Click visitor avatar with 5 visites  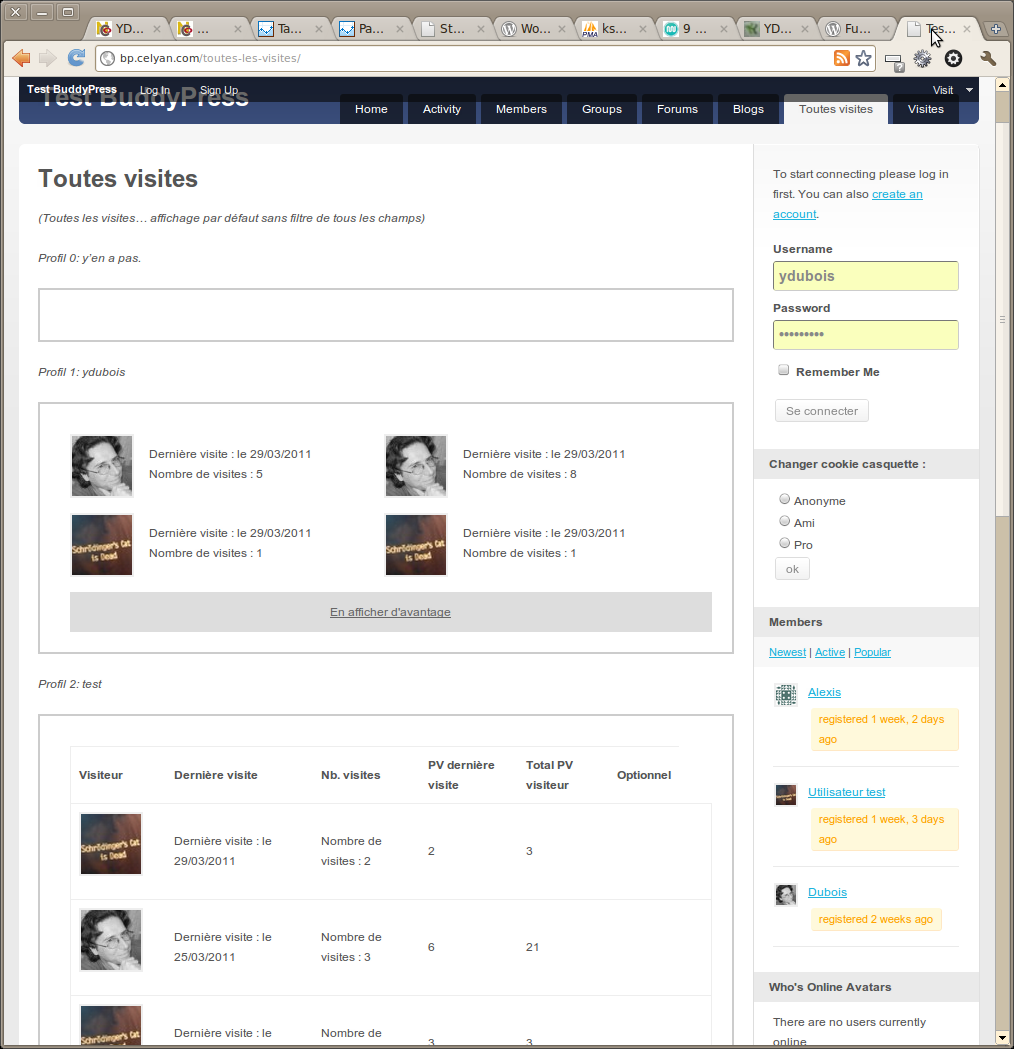102,466
